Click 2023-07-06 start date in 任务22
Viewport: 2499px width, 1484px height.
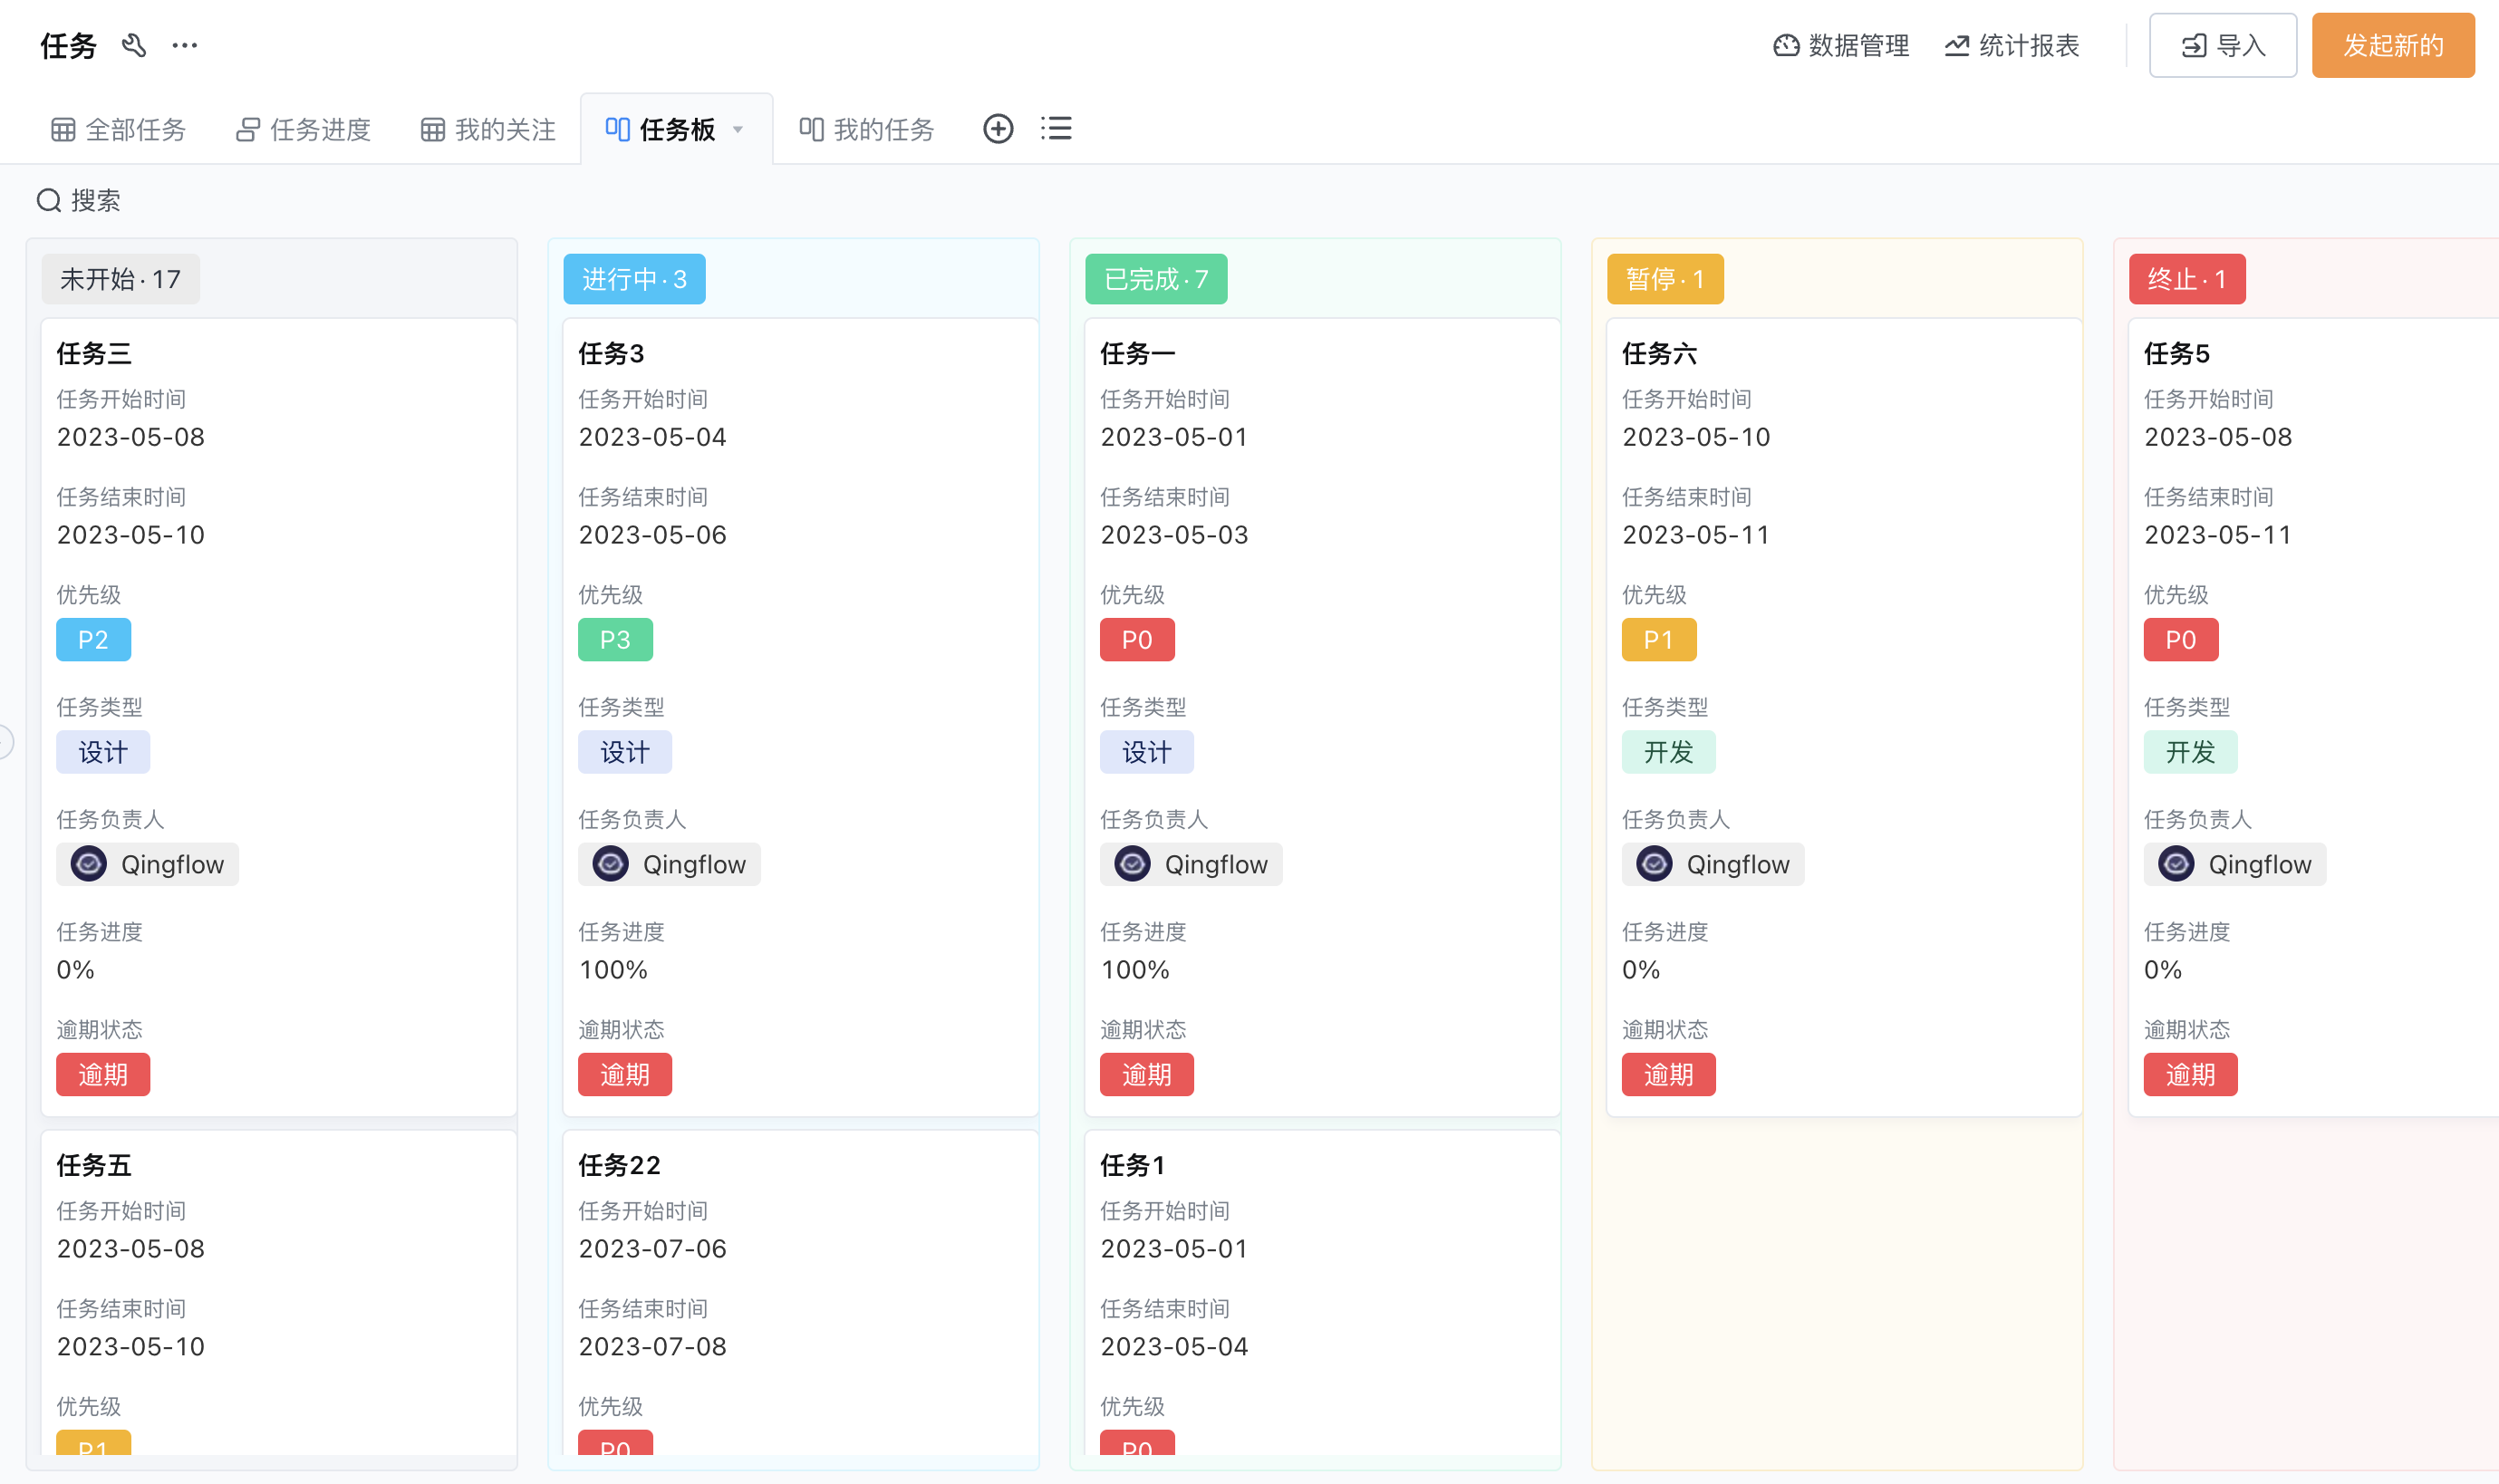point(653,1249)
